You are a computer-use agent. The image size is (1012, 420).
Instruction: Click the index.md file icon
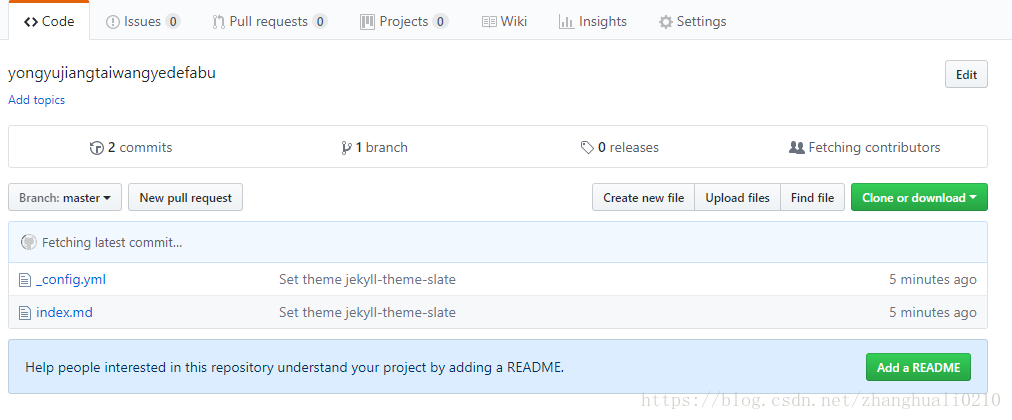[x=25, y=313]
